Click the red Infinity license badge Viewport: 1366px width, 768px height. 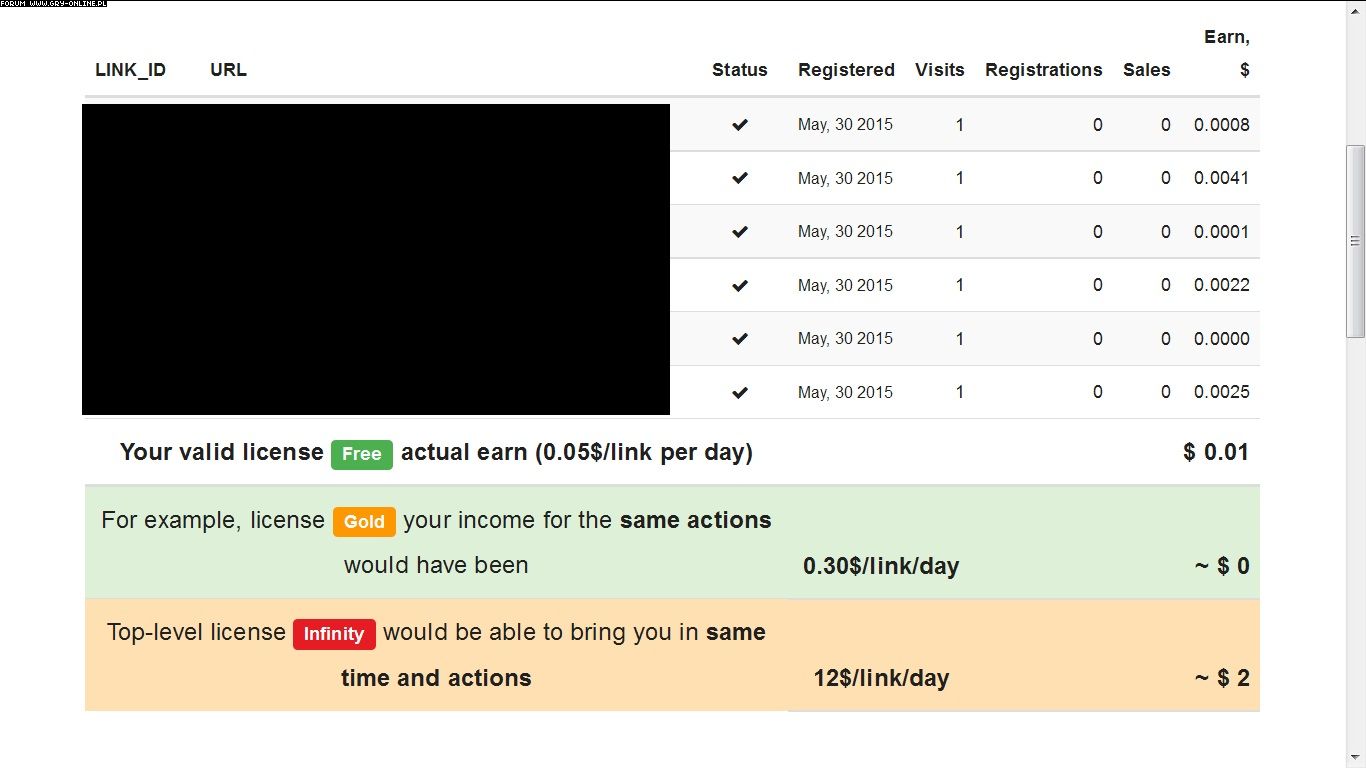(x=334, y=634)
